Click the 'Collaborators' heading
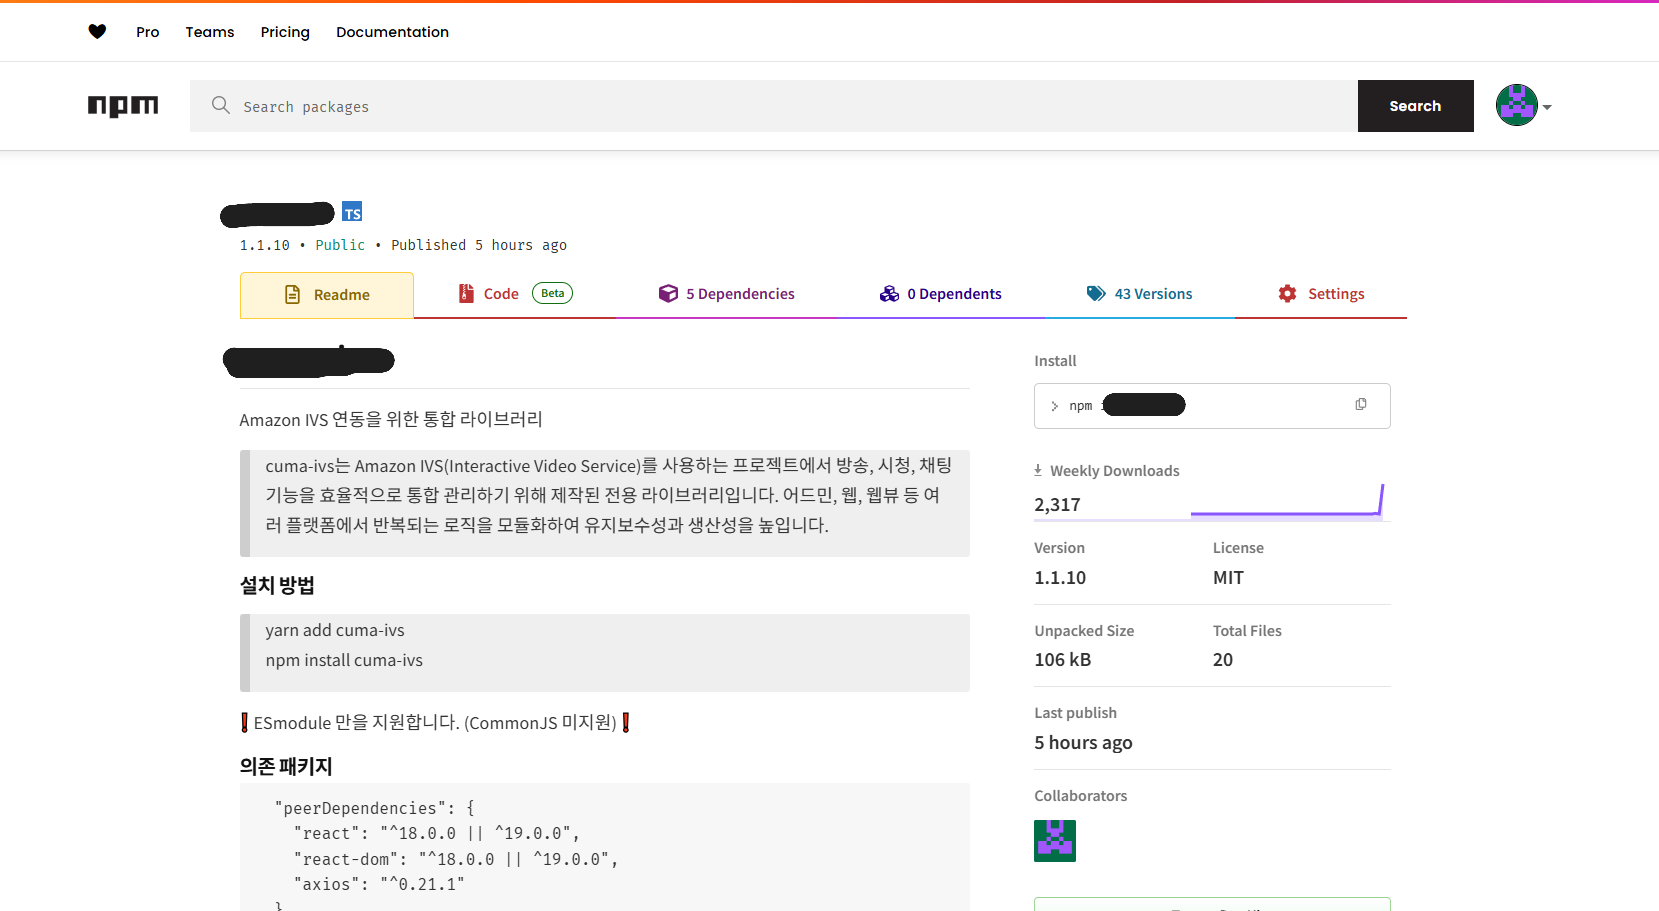Viewport: 1659px width, 911px height. pos(1080,796)
